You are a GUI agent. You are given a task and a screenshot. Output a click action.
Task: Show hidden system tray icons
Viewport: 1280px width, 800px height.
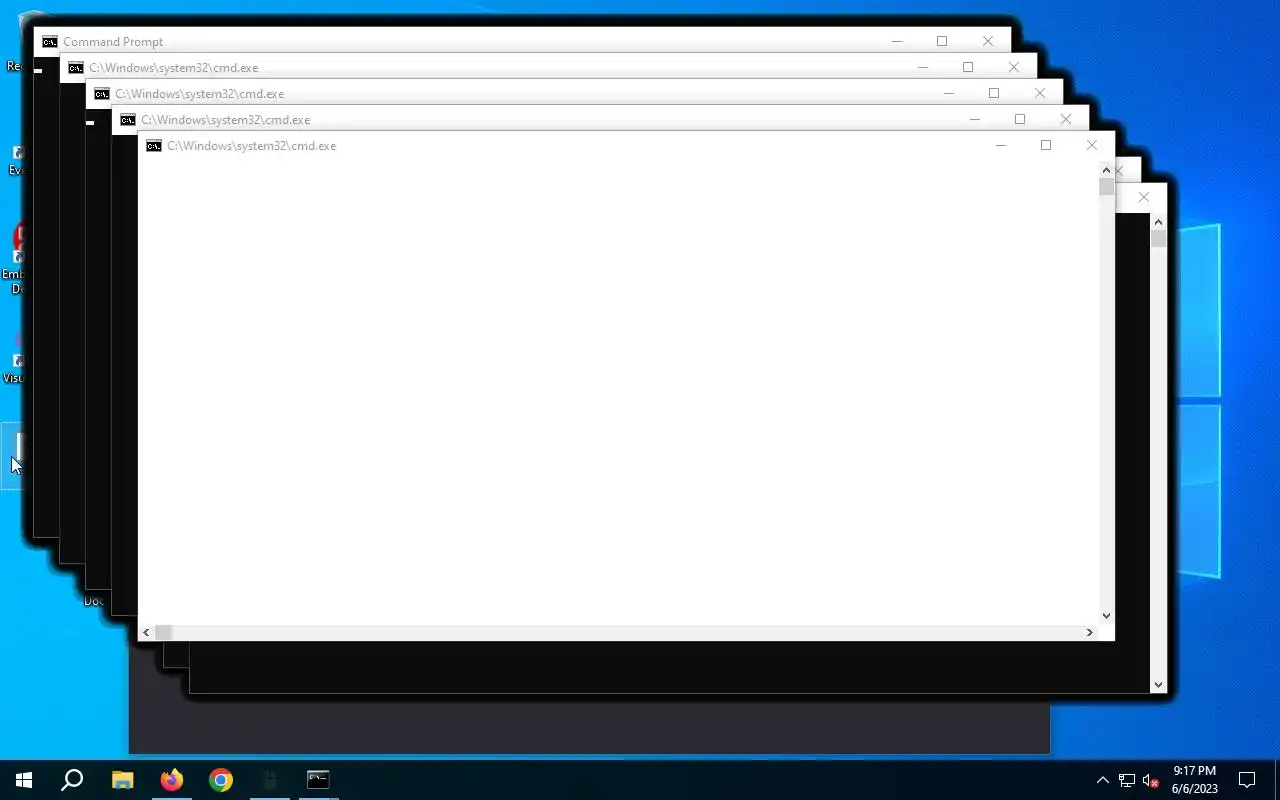(x=1102, y=780)
